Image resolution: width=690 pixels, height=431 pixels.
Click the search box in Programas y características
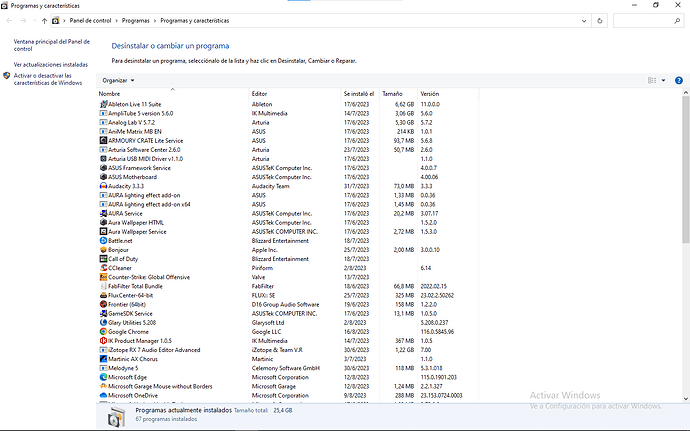pos(648,21)
